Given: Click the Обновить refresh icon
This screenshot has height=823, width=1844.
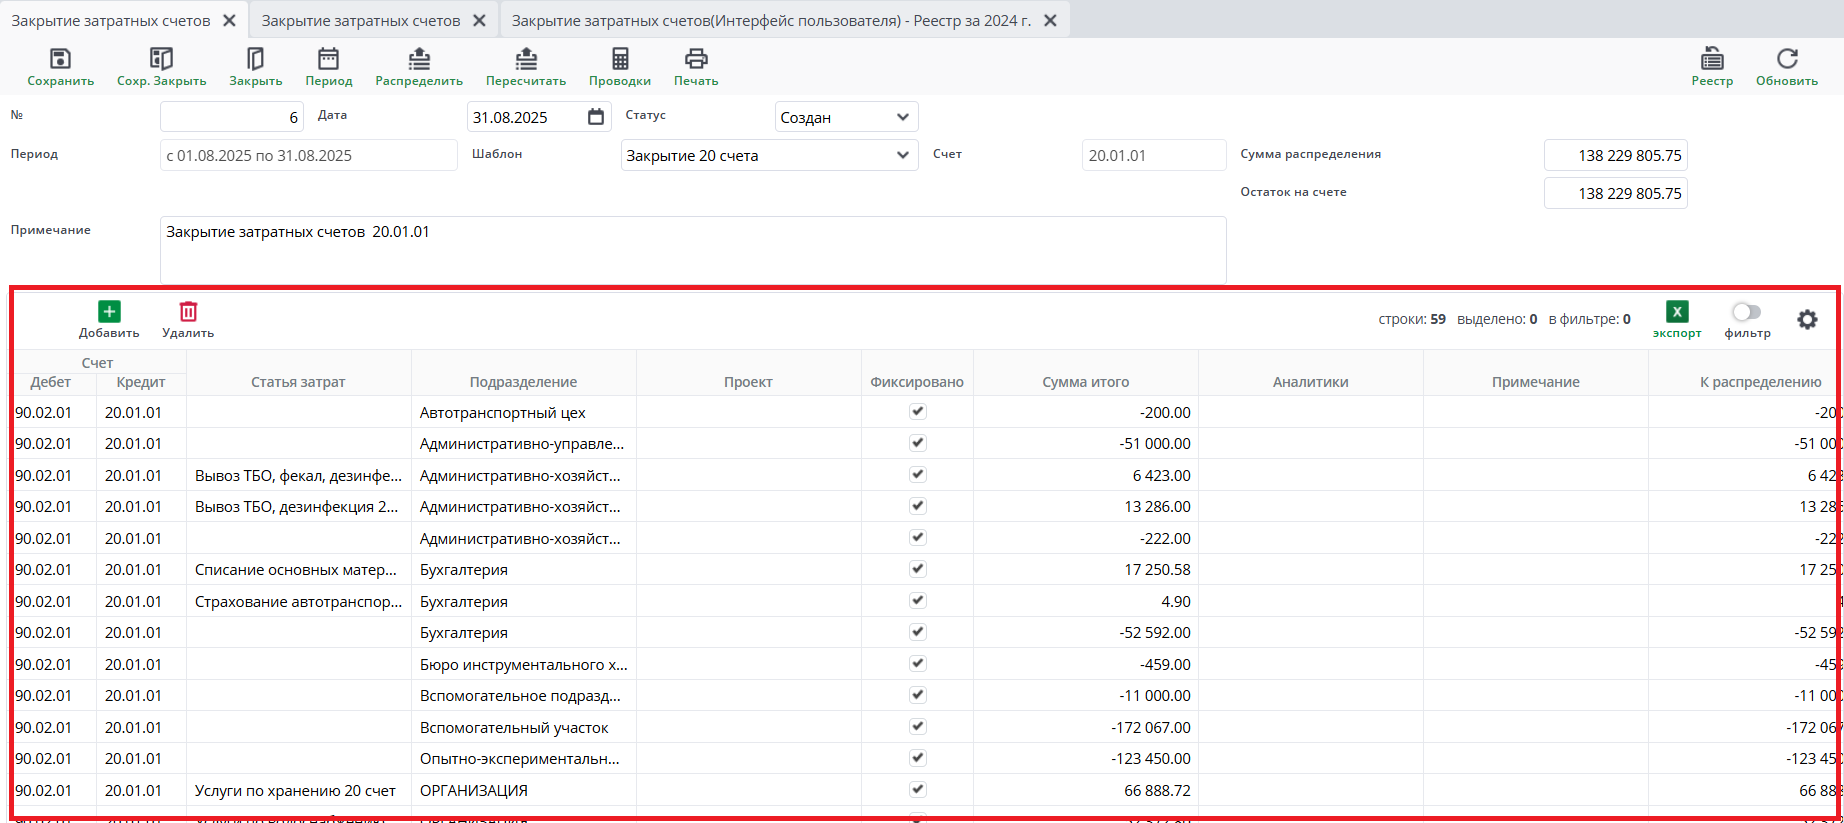Looking at the screenshot, I should point(1787,59).
